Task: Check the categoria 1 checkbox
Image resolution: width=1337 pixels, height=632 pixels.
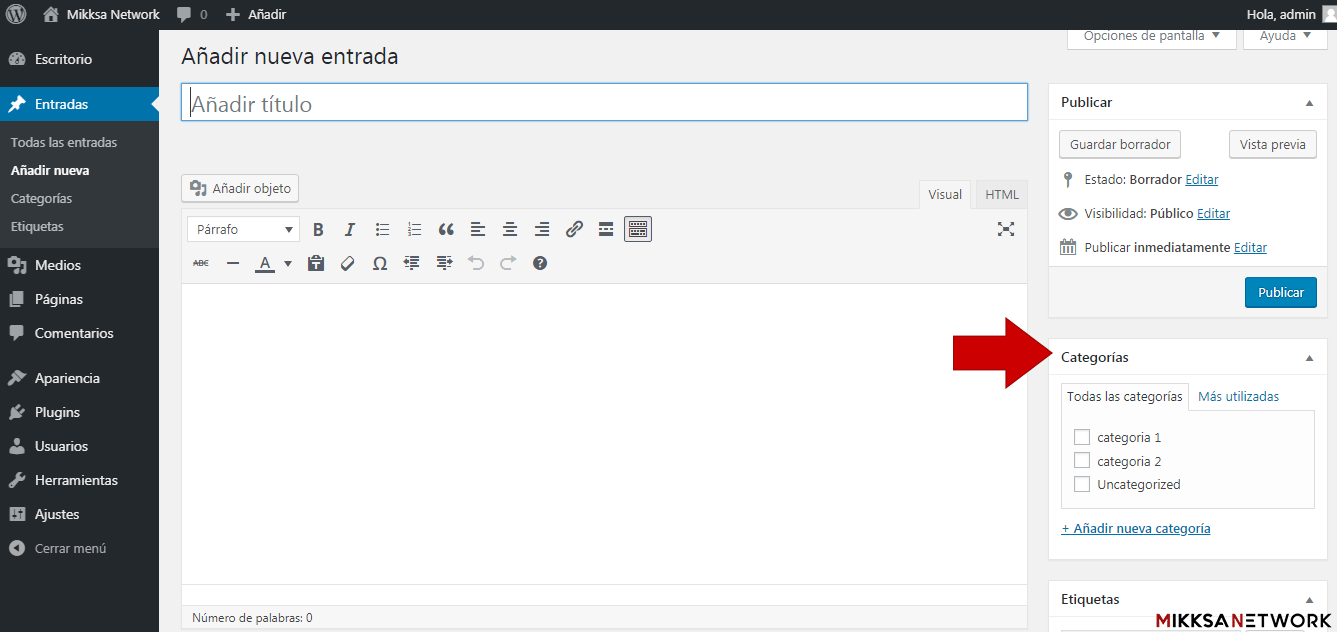Action: pos(1081,437)
